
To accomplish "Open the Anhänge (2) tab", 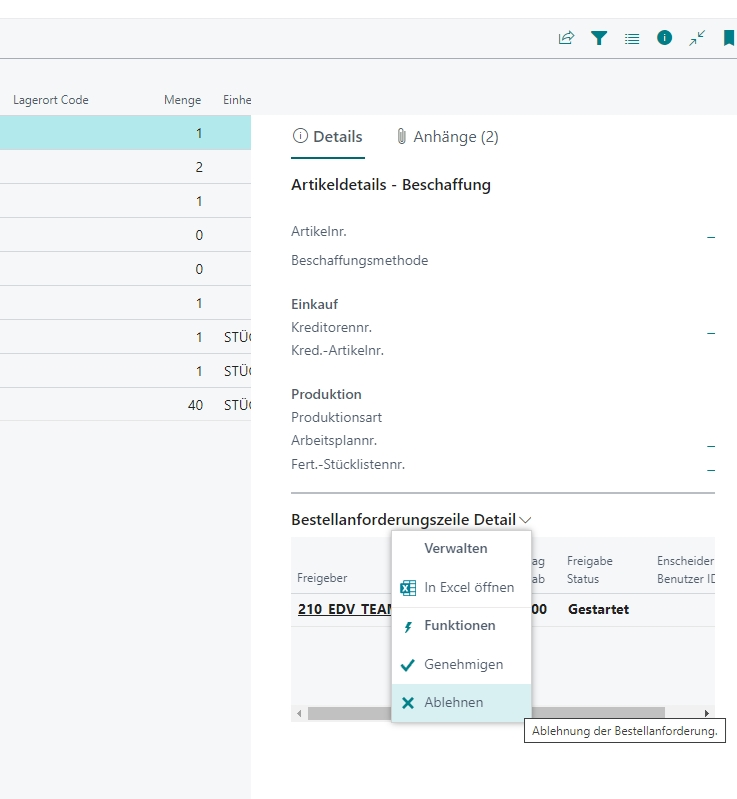I will (x=446, y=137).
